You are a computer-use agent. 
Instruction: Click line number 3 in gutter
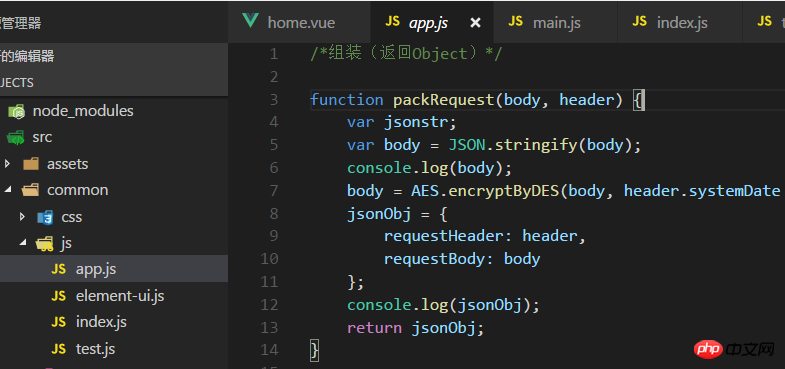tap(273, 100)
